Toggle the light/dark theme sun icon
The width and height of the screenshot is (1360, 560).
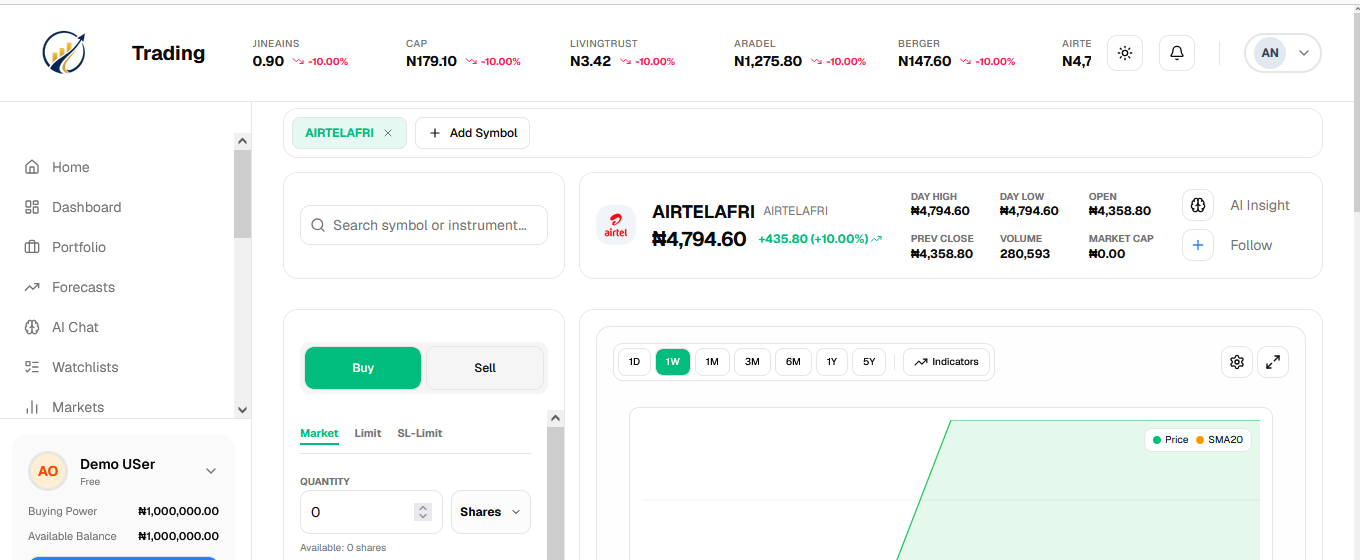1125,53
